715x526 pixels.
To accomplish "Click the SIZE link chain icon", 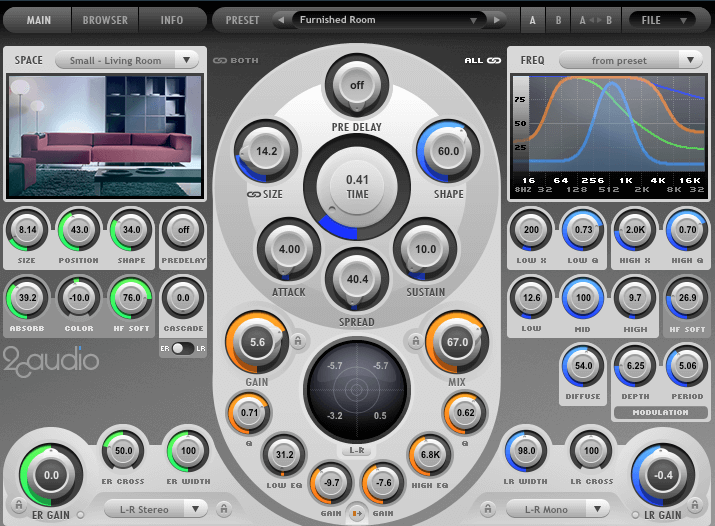I will (254, 195).
